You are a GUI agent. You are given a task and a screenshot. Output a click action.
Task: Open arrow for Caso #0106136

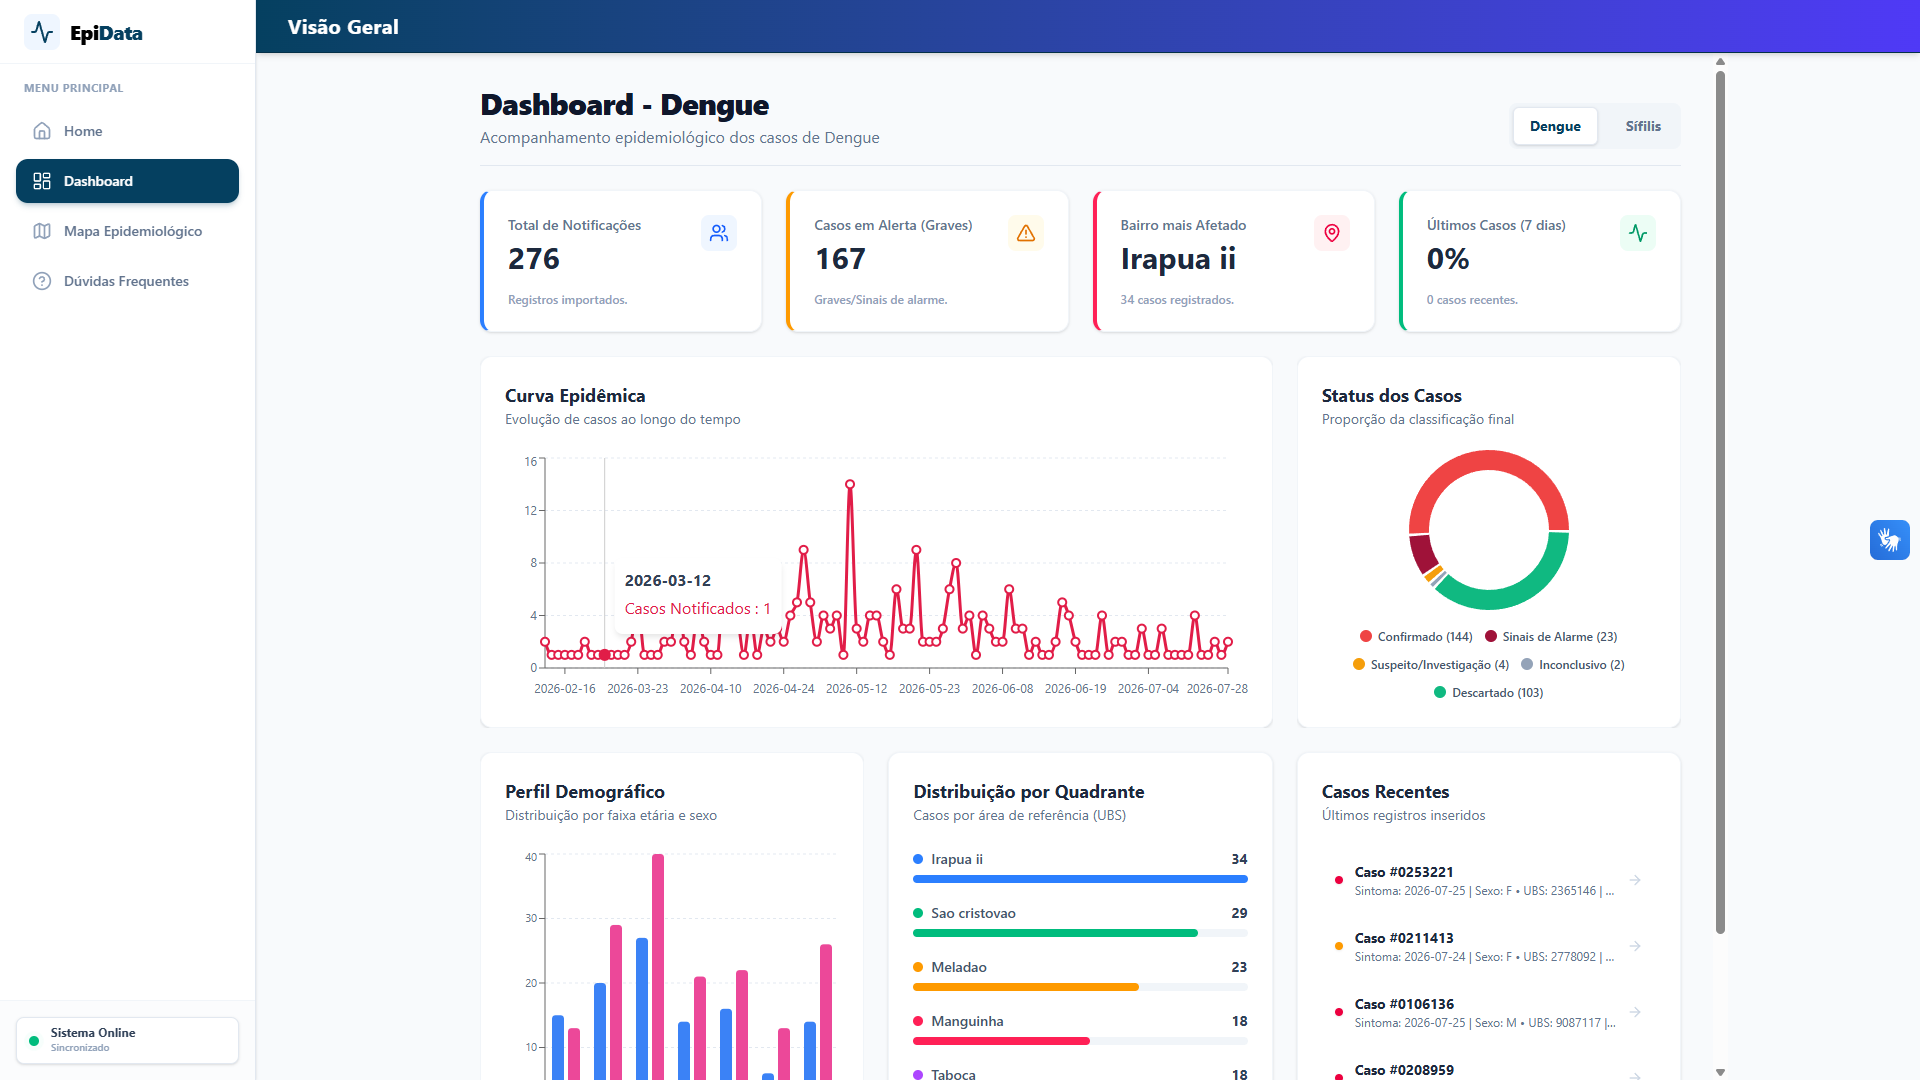tap(1635, 1012)
